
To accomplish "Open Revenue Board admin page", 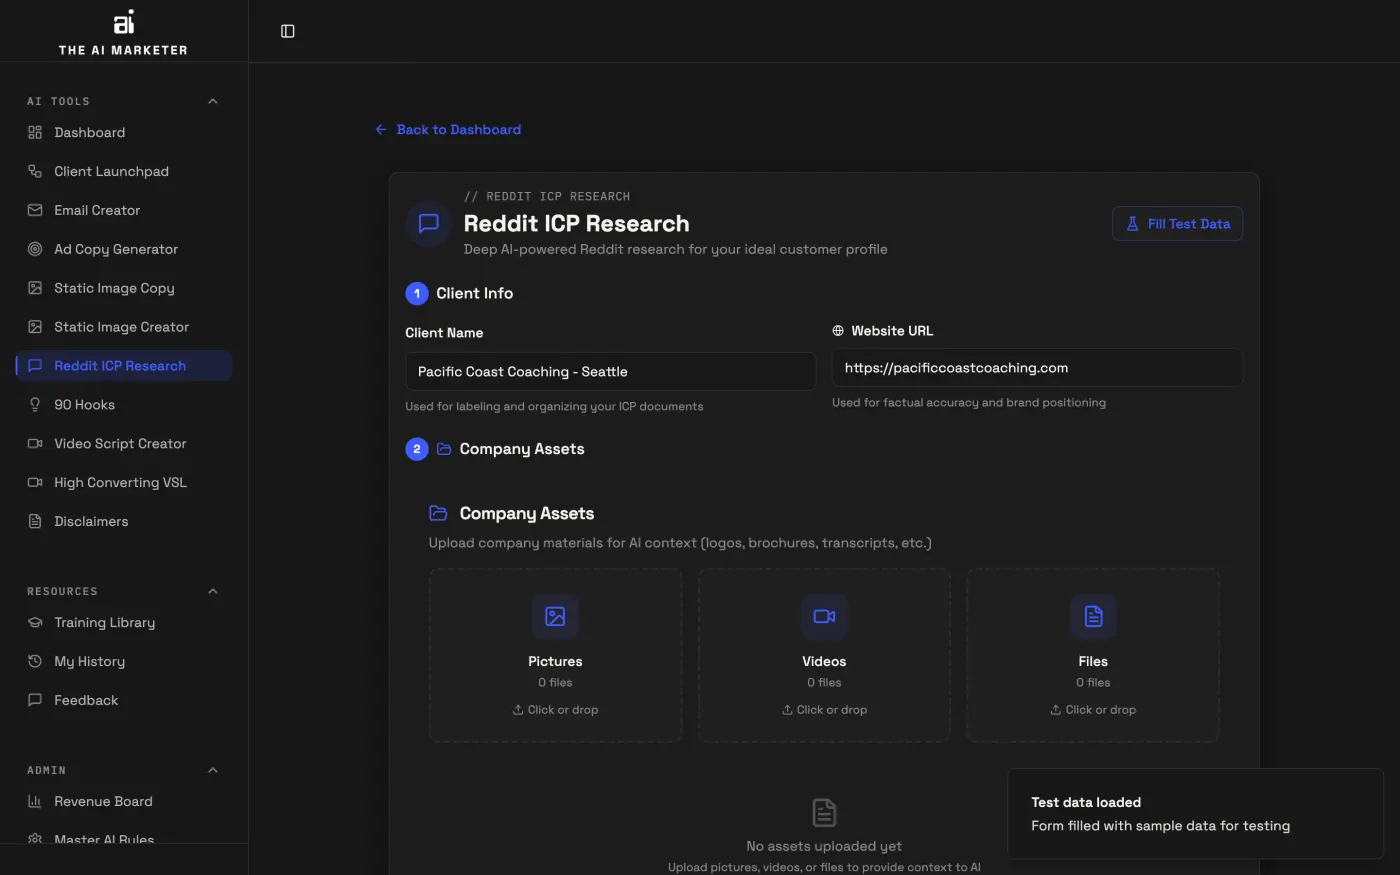I will point(124,801).
